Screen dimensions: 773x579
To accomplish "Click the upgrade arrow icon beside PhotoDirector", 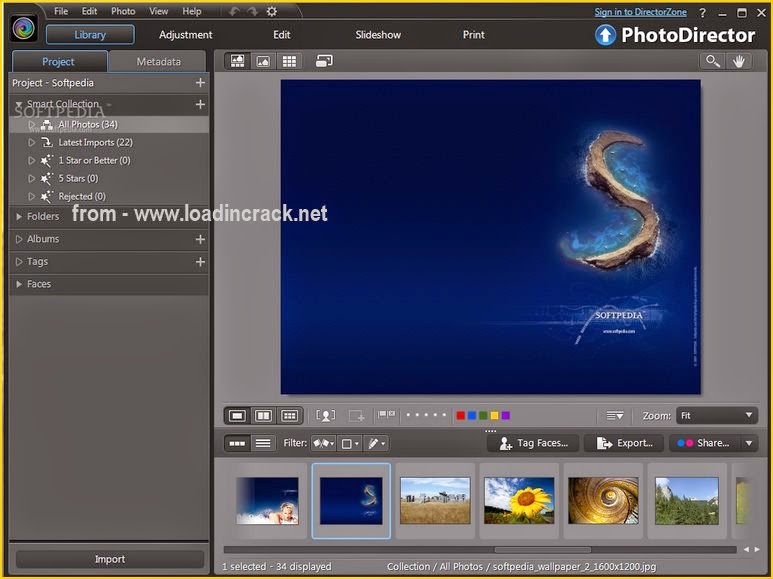I will pyautogui.click(x=605, y=35).
